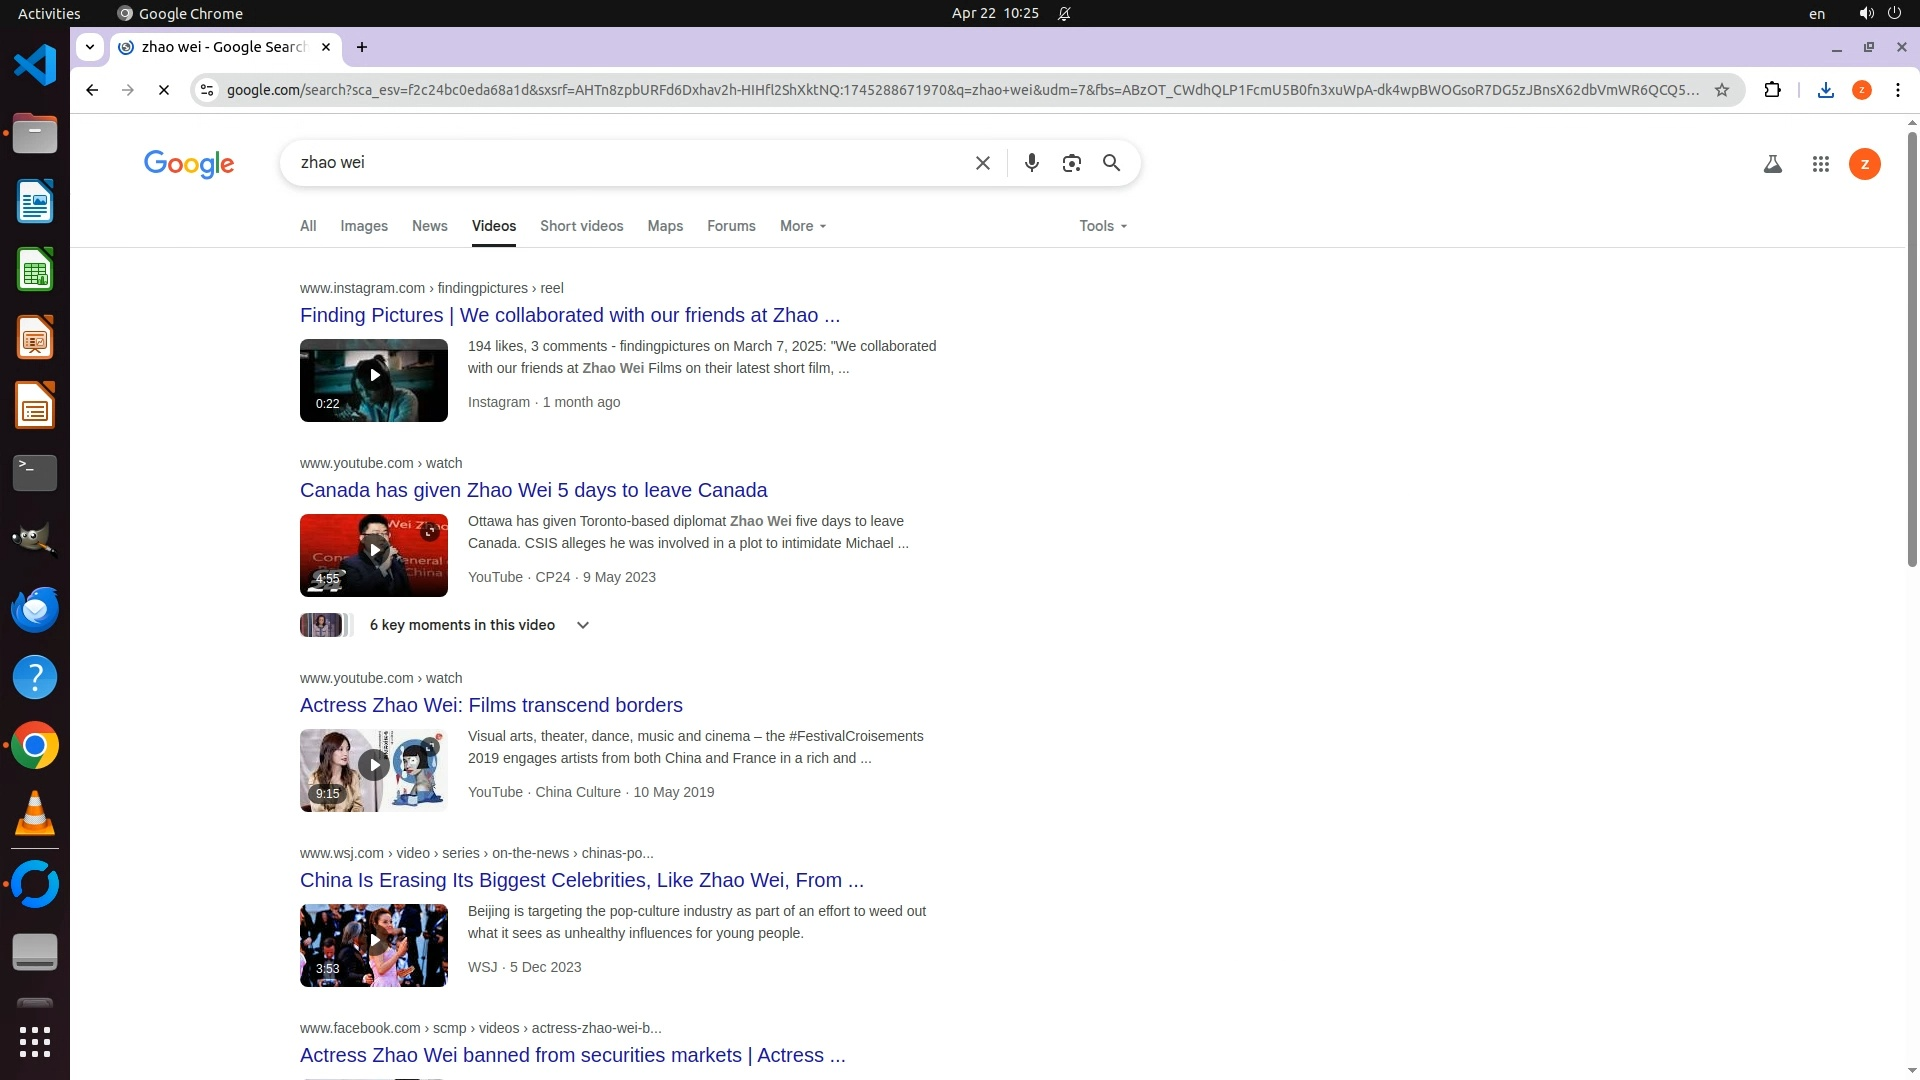The height and width of the screenshot is (1080, 1920).
Task: Click the magnifier search button
Action: coord(1111,163)
